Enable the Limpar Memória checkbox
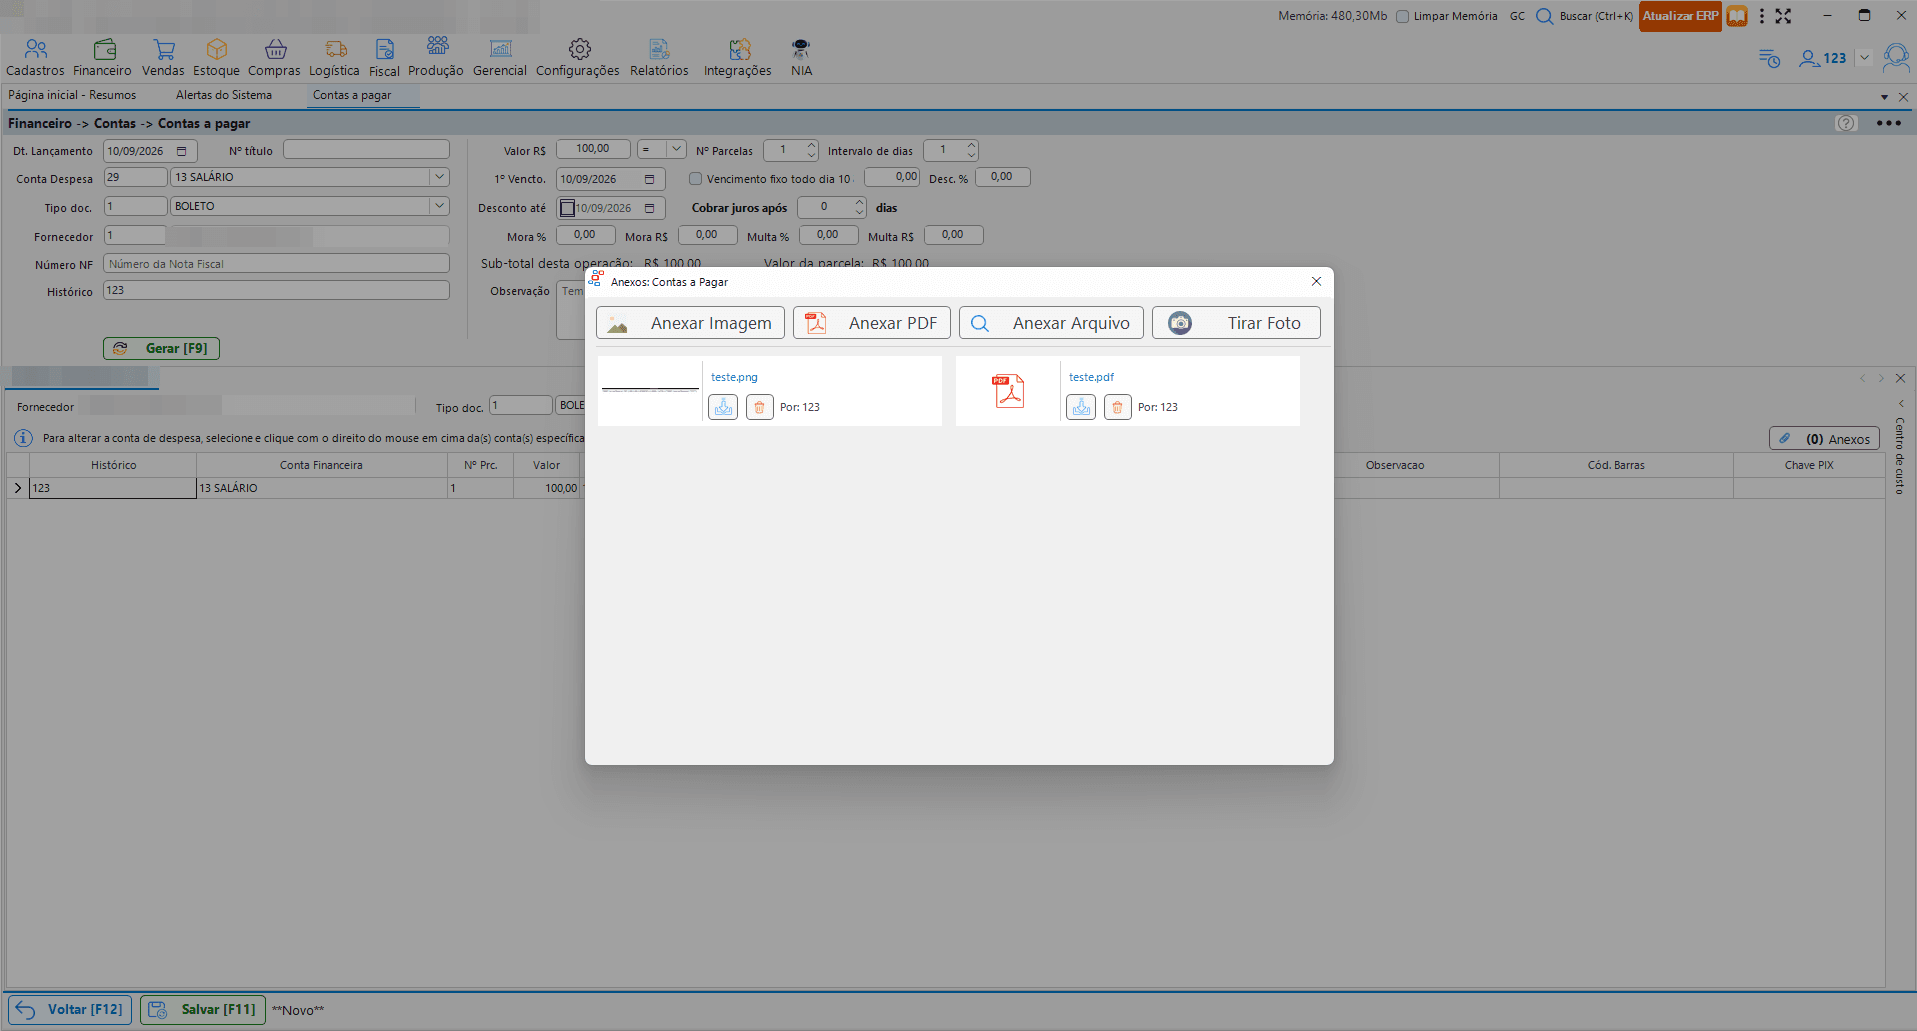The height and width of the screenshot is (1031, 1917). tap(1402, 16)
